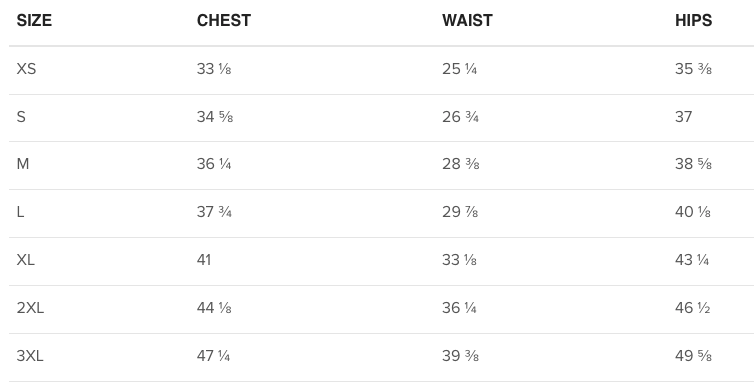The width and height of the screenshot is (754, 382).
Task: Select the XL size row label
Action: (25, 260)
